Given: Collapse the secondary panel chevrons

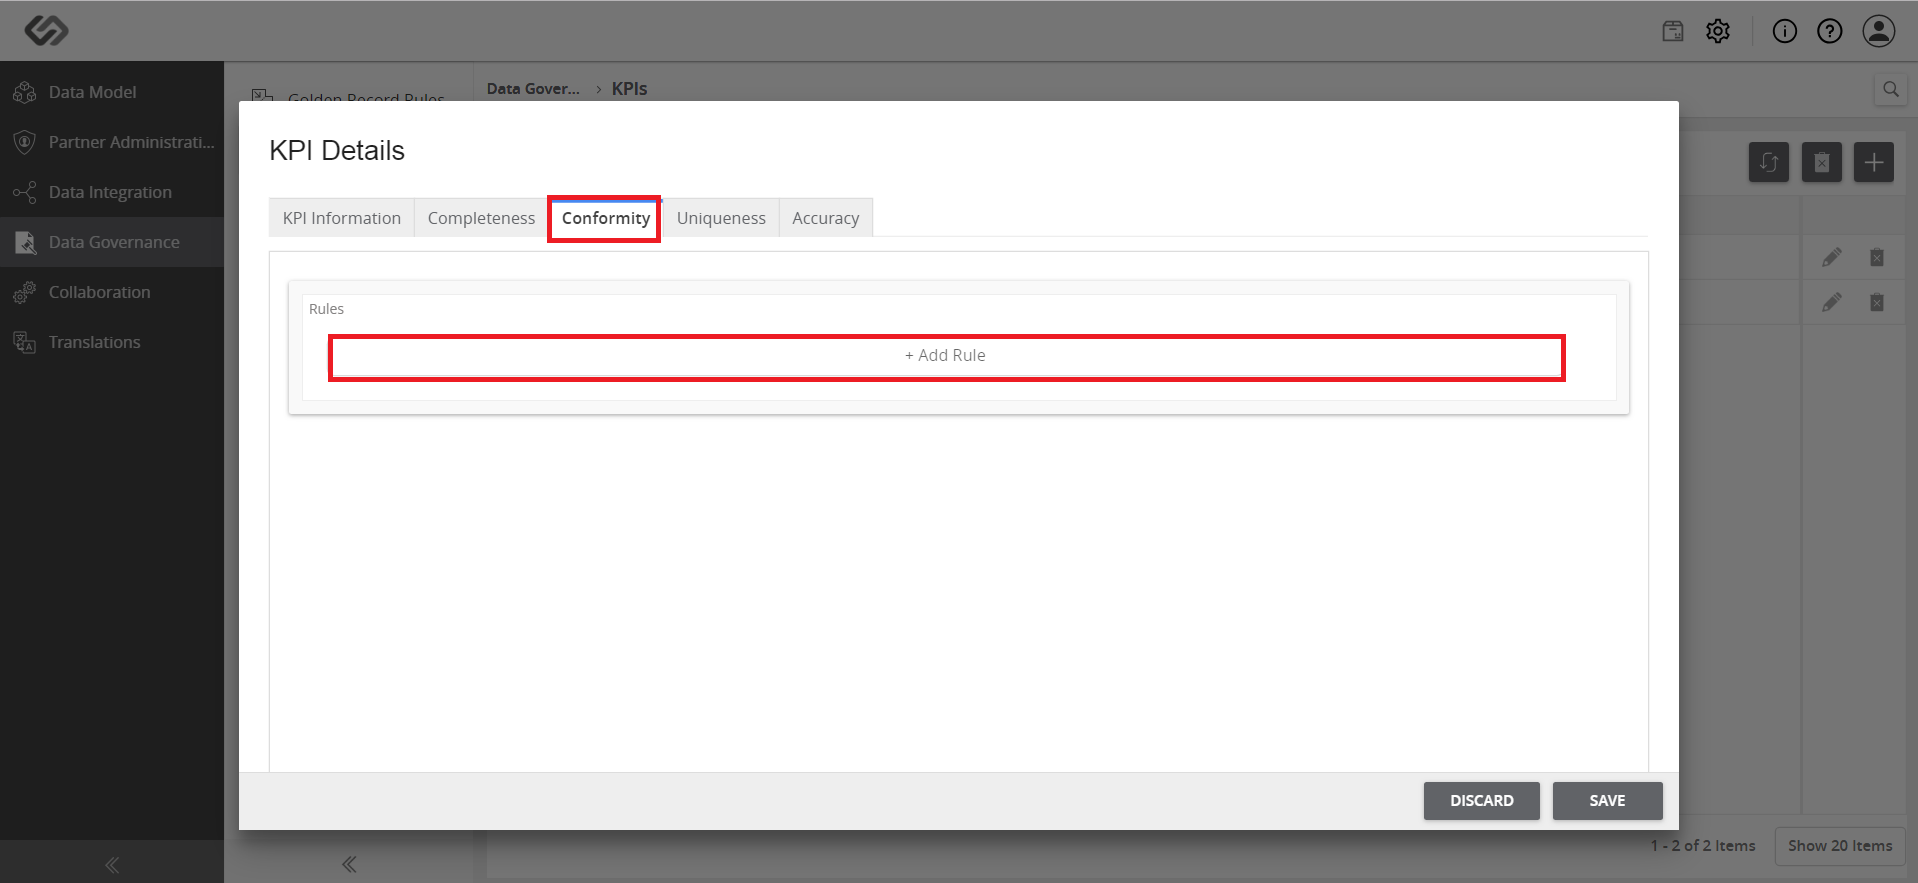Looking at the screenshot, I should pyautogui.click(x=349, y=864).
